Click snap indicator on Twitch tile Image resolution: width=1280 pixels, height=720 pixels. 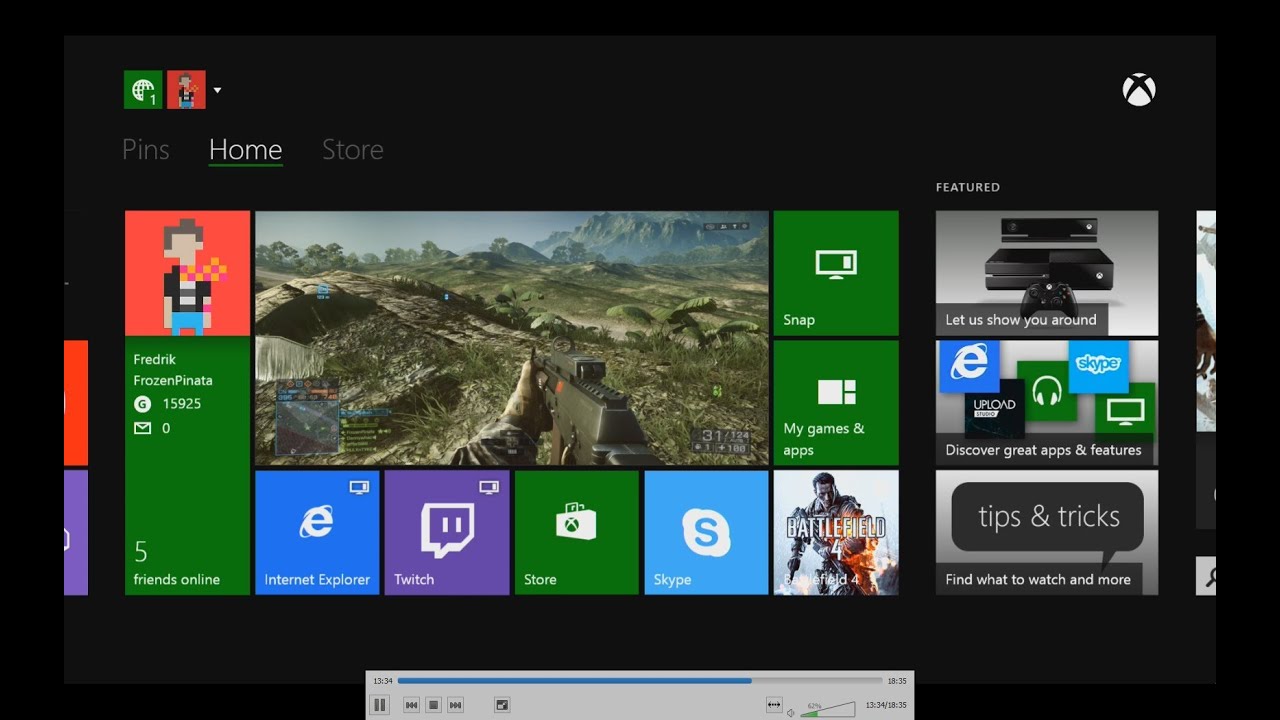coord(489,487)
